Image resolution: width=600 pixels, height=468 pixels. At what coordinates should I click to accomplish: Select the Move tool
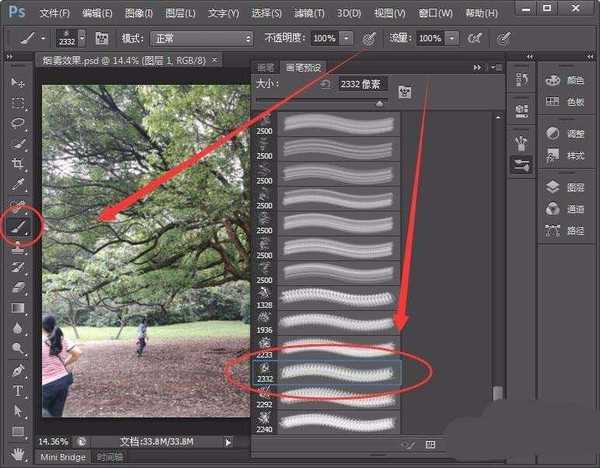click(18, 81)
